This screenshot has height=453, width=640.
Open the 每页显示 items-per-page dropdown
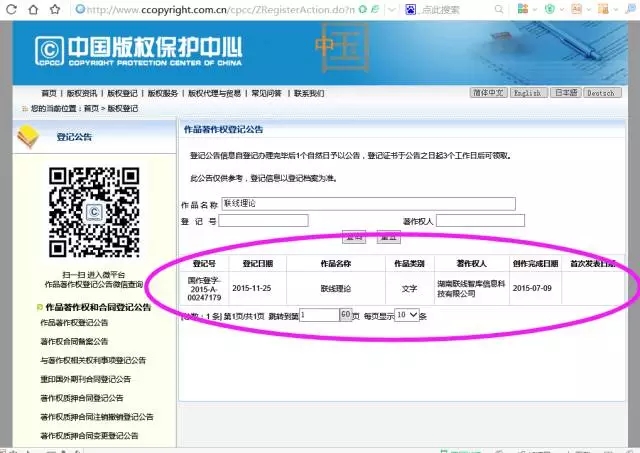(406, 314)
